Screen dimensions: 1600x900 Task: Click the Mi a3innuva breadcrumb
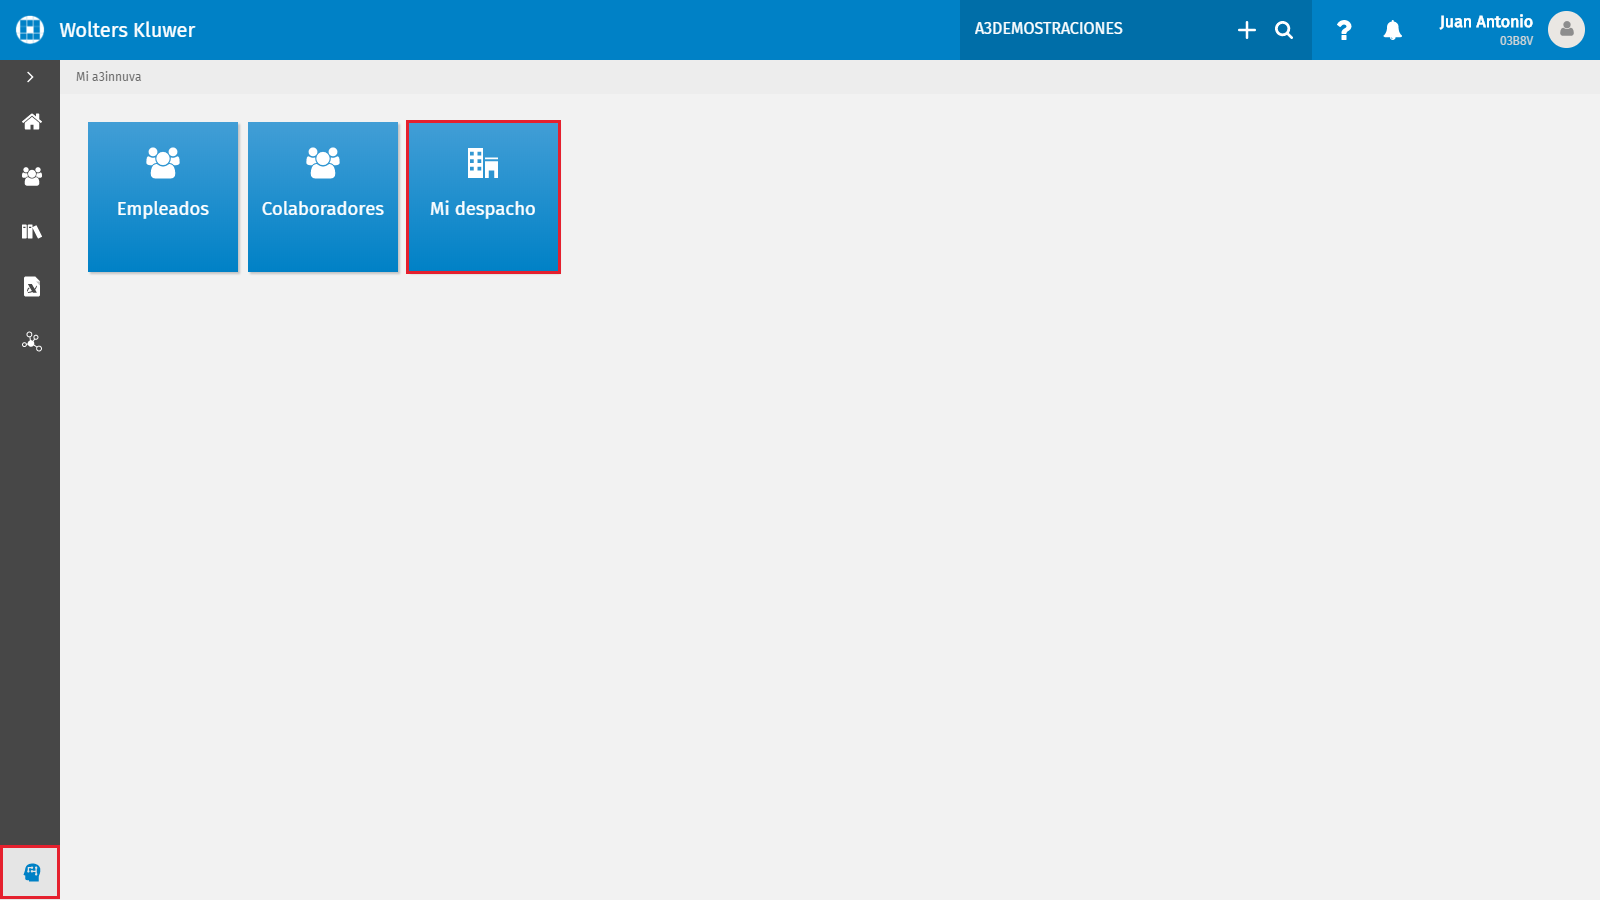[x=109, y=77]
